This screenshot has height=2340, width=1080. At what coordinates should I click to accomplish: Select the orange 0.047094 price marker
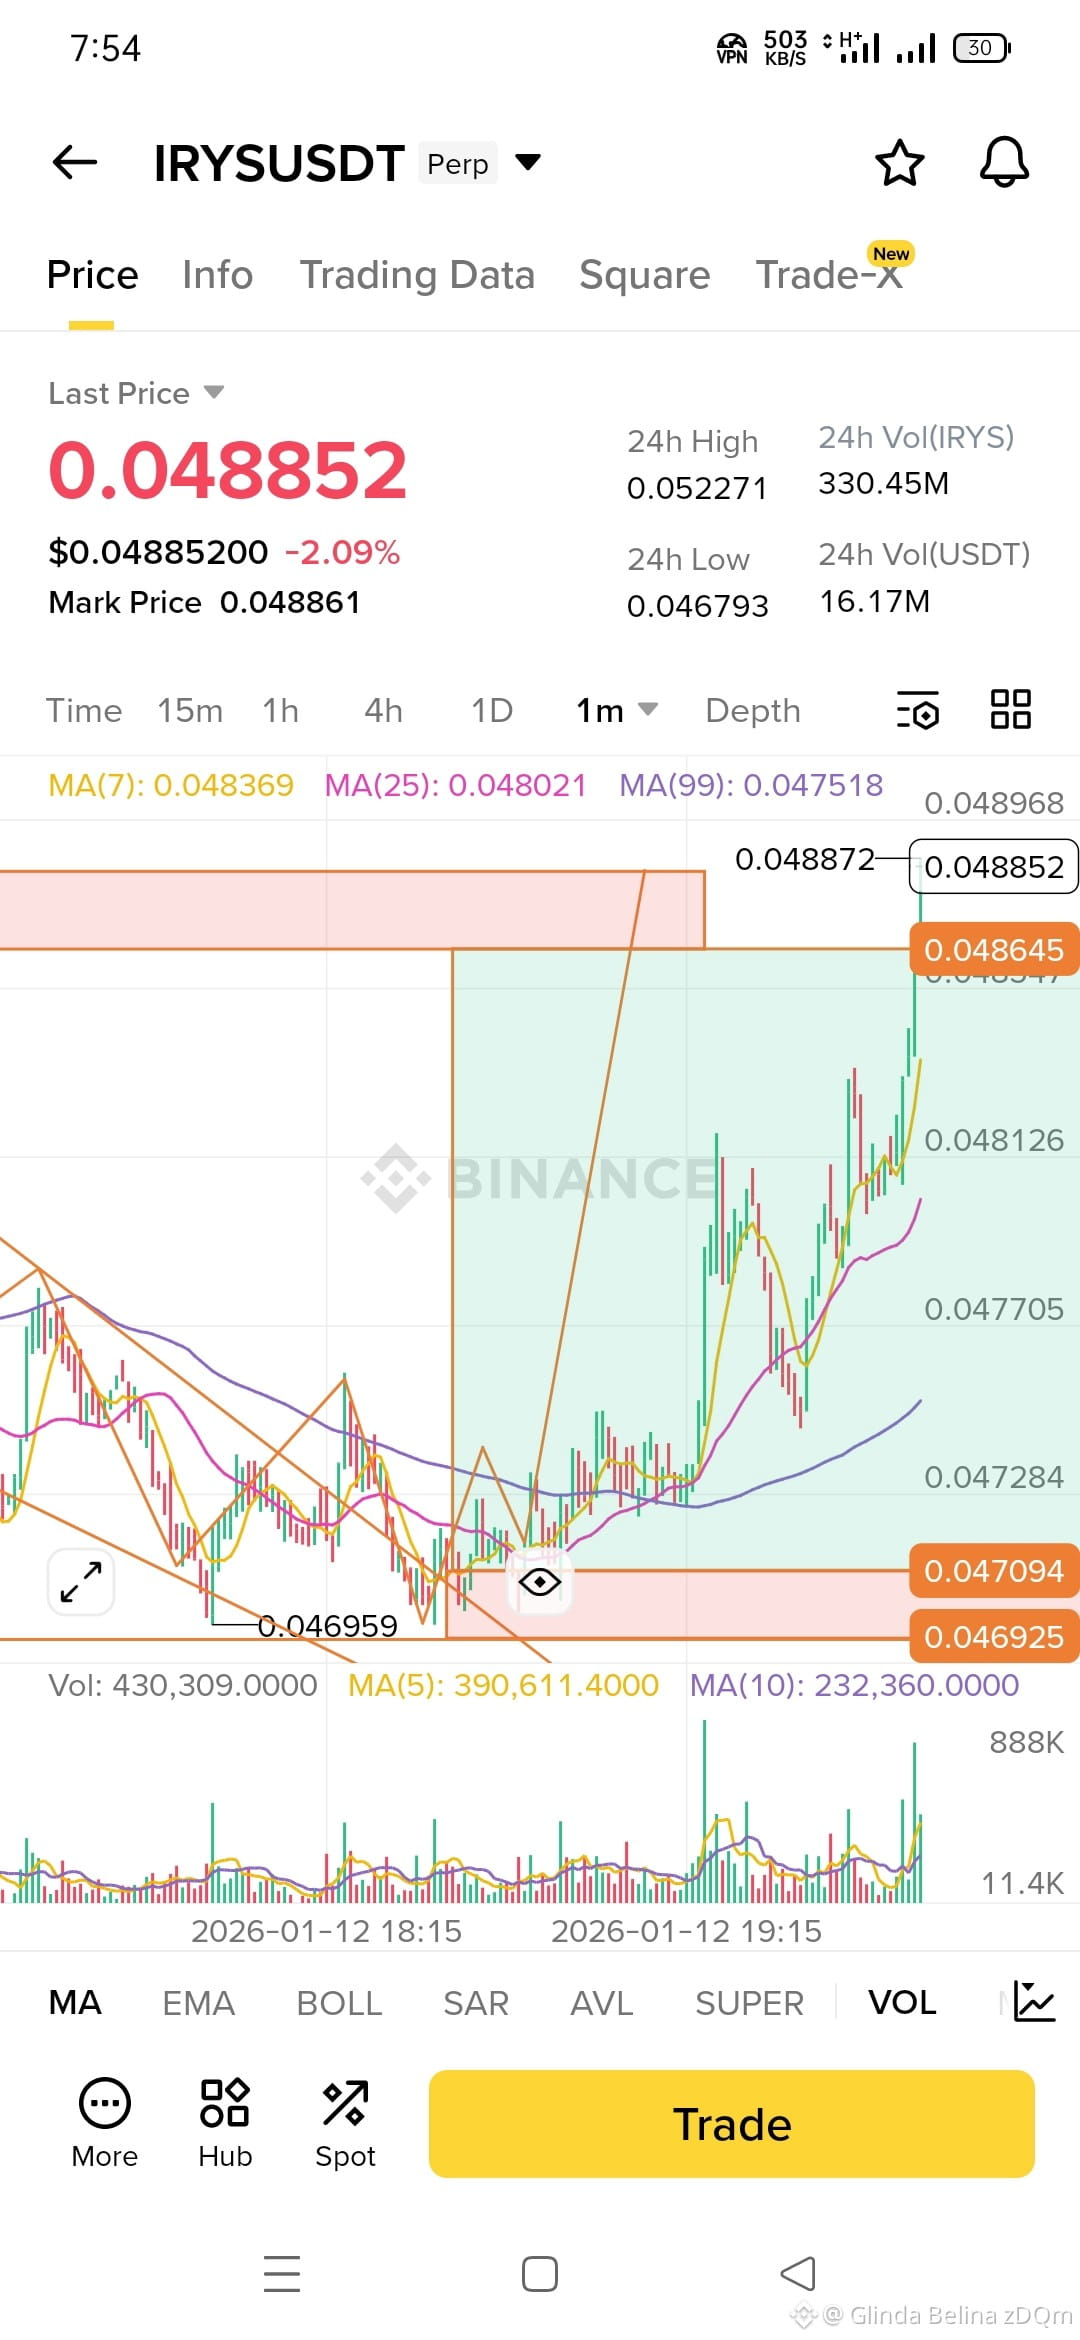994,1571
